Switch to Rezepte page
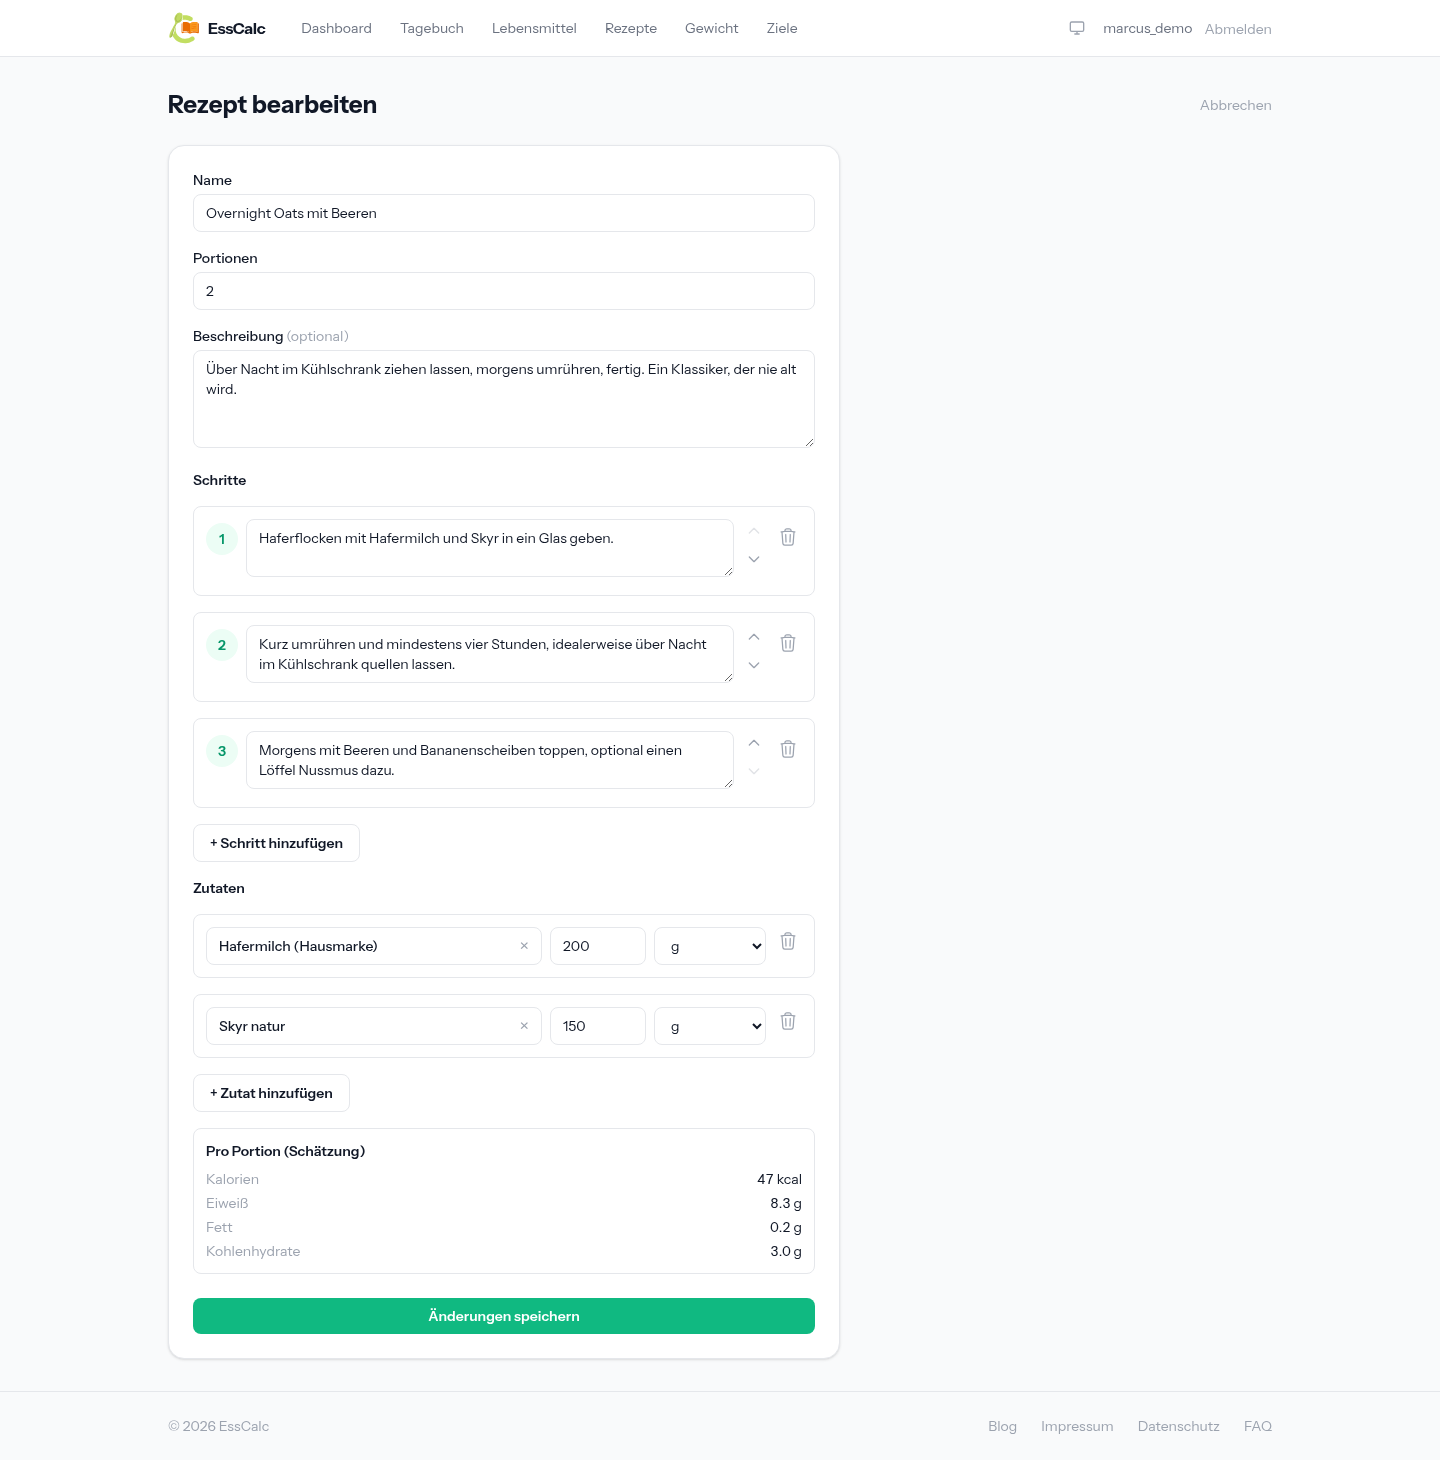The height and width of the screenshot is (1460, 1440). 631,28
